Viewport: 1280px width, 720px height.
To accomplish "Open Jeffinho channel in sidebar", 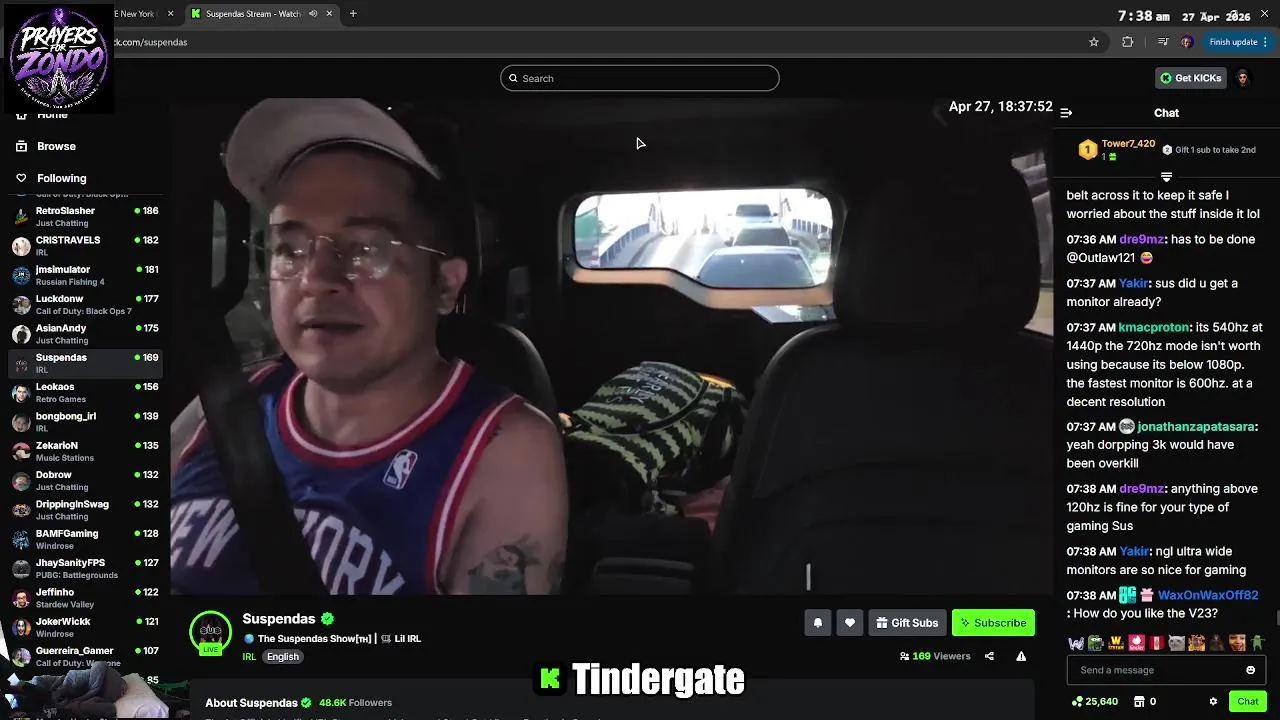I will pos(85,598).
